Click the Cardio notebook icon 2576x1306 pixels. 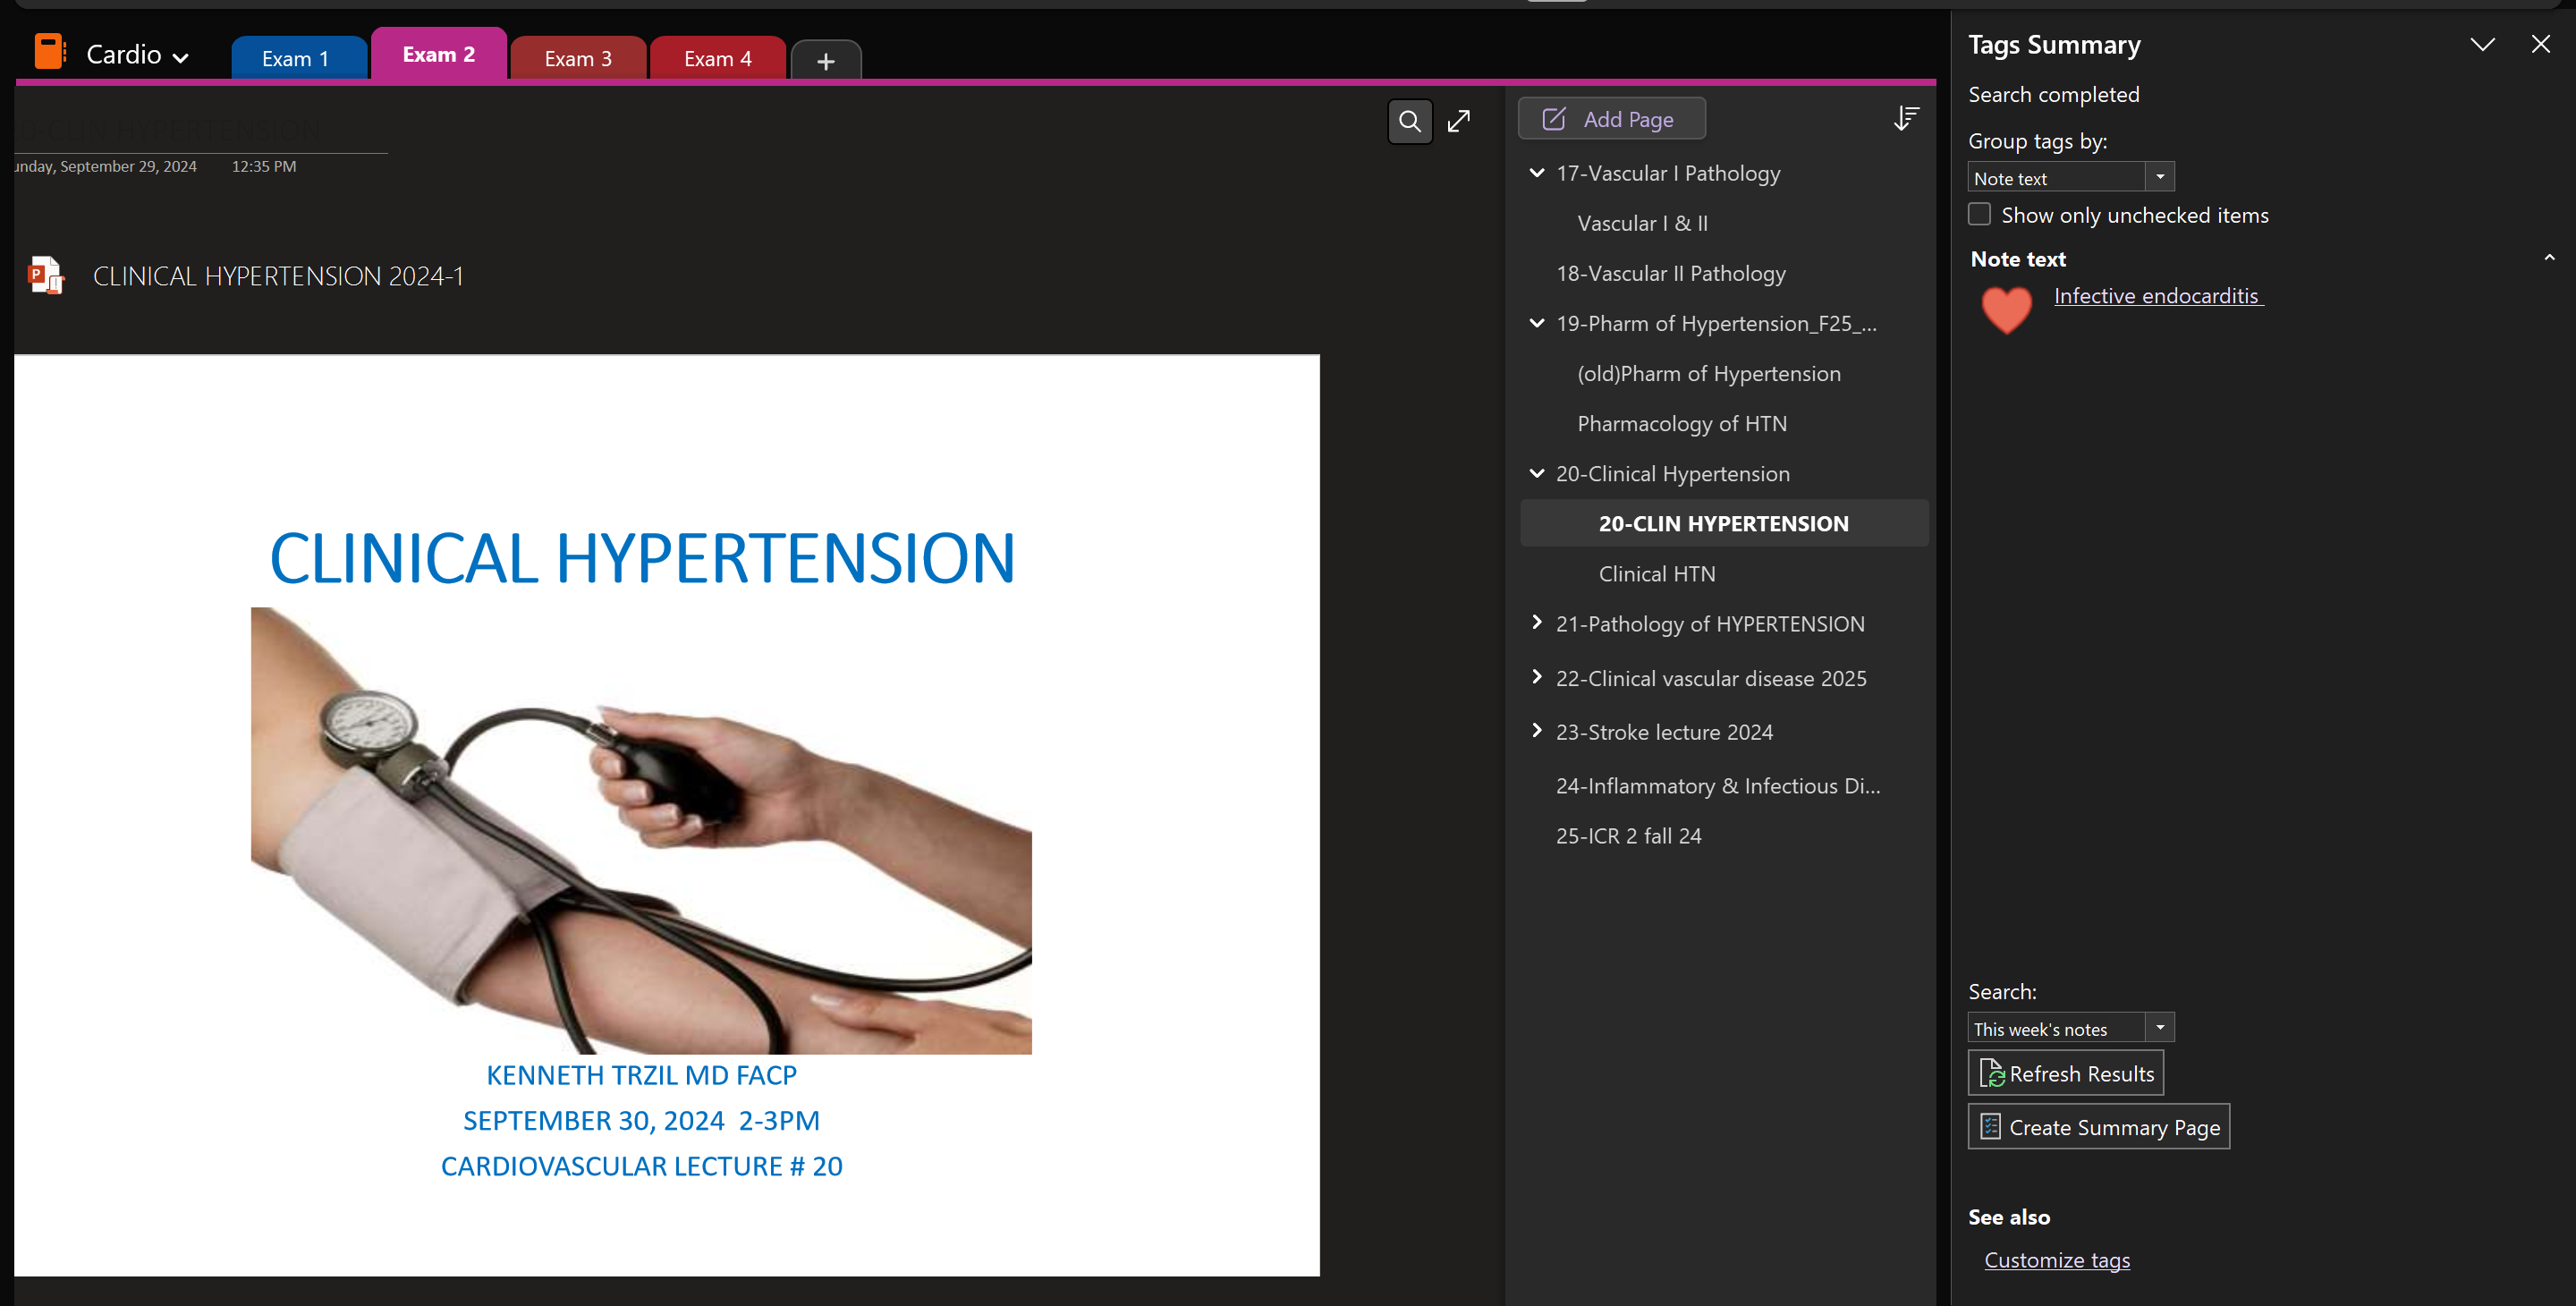49,52
